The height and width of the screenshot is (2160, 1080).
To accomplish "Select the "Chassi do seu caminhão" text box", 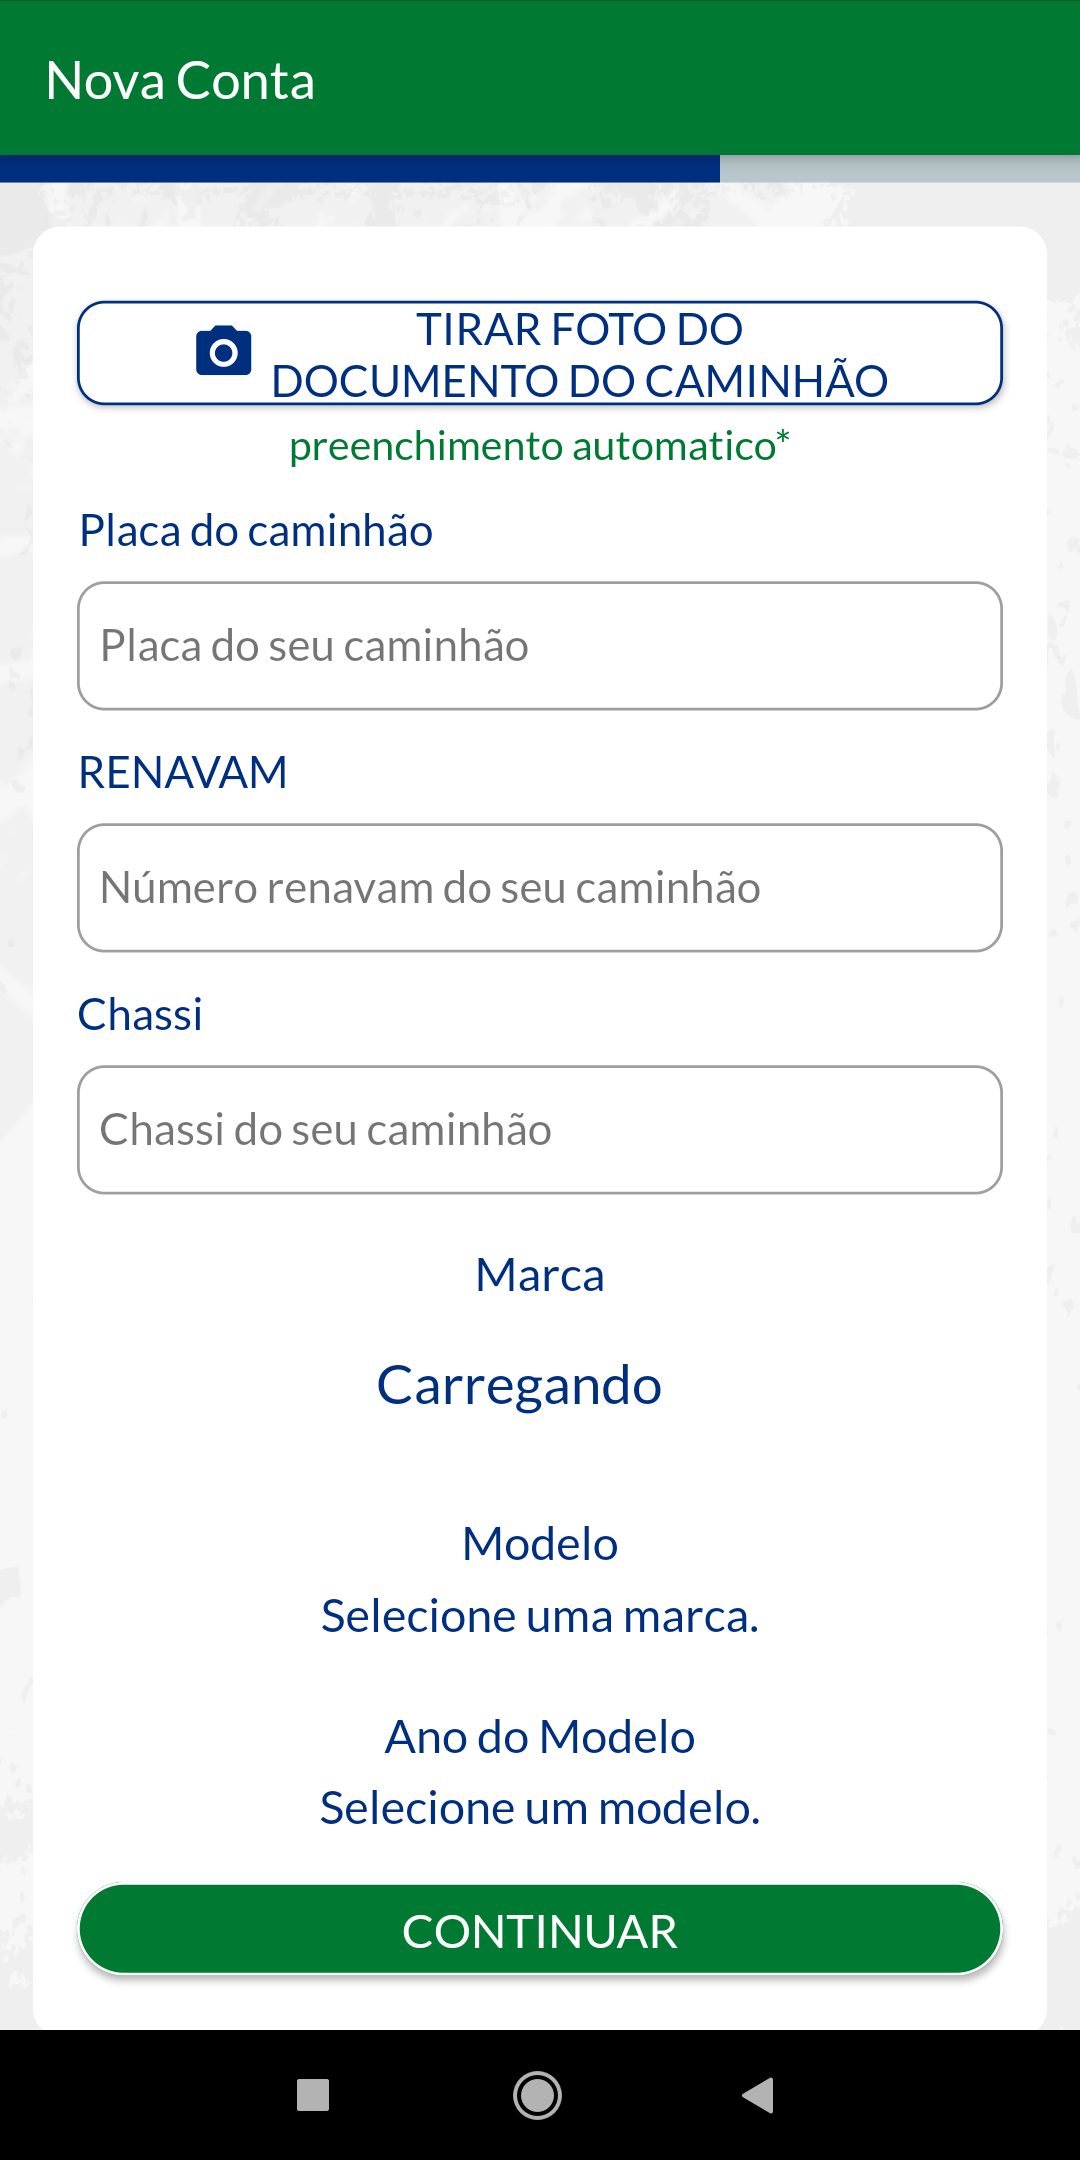I will pyautogui.click(x=540, y=1130).
